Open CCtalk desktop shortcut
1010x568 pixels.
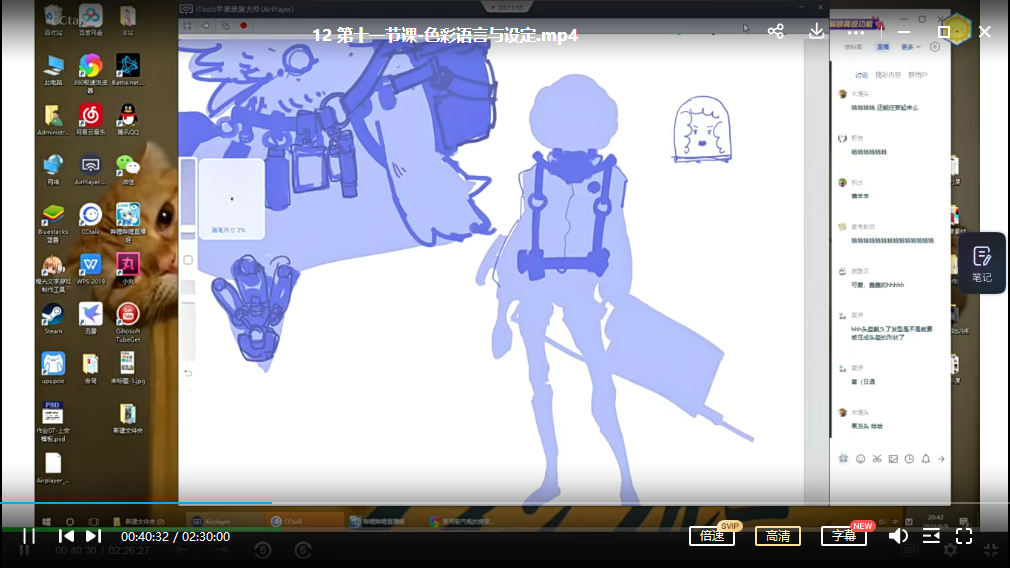tap(90, 220)
